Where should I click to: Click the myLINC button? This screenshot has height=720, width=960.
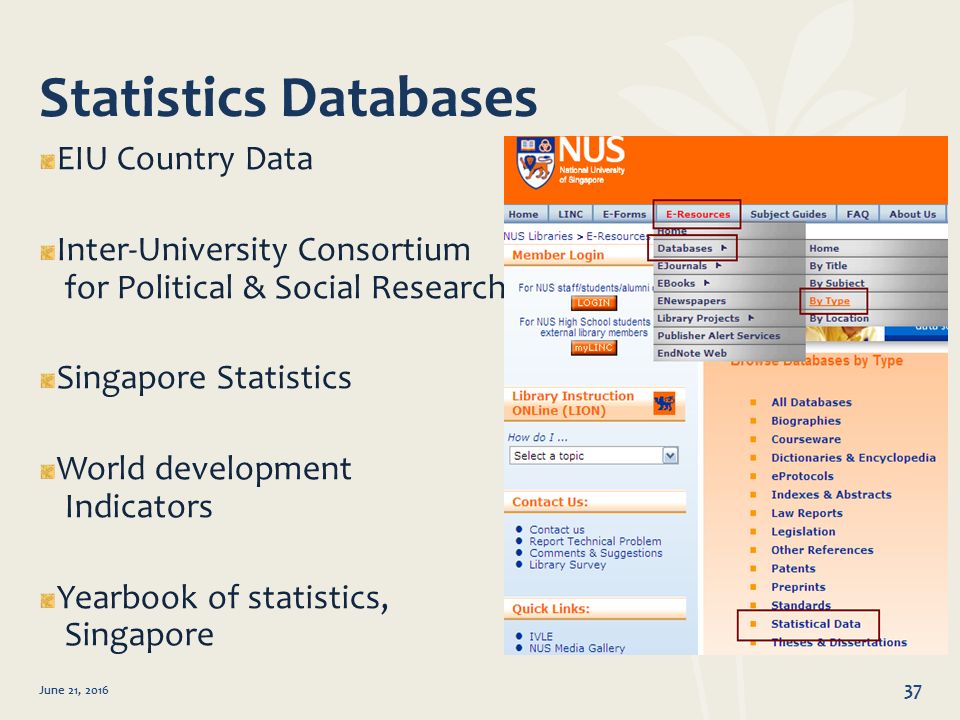593,348
